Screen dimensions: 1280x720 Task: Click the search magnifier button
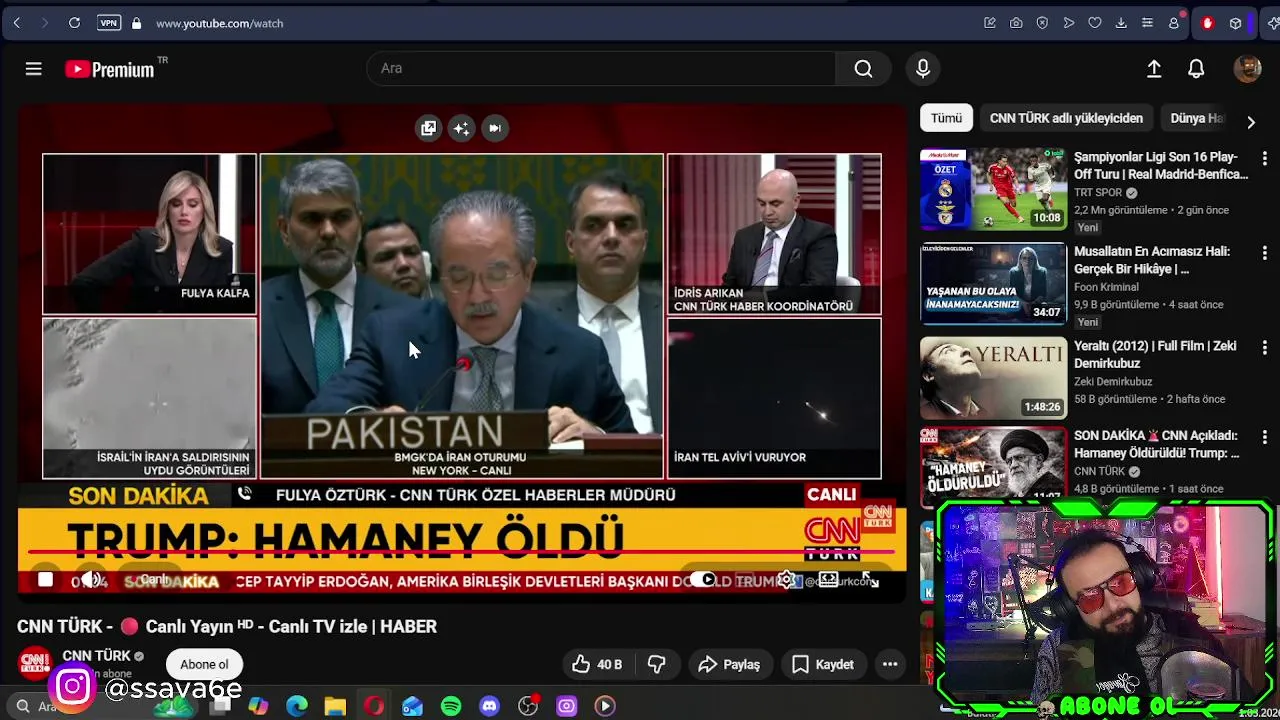pos(864,69)
